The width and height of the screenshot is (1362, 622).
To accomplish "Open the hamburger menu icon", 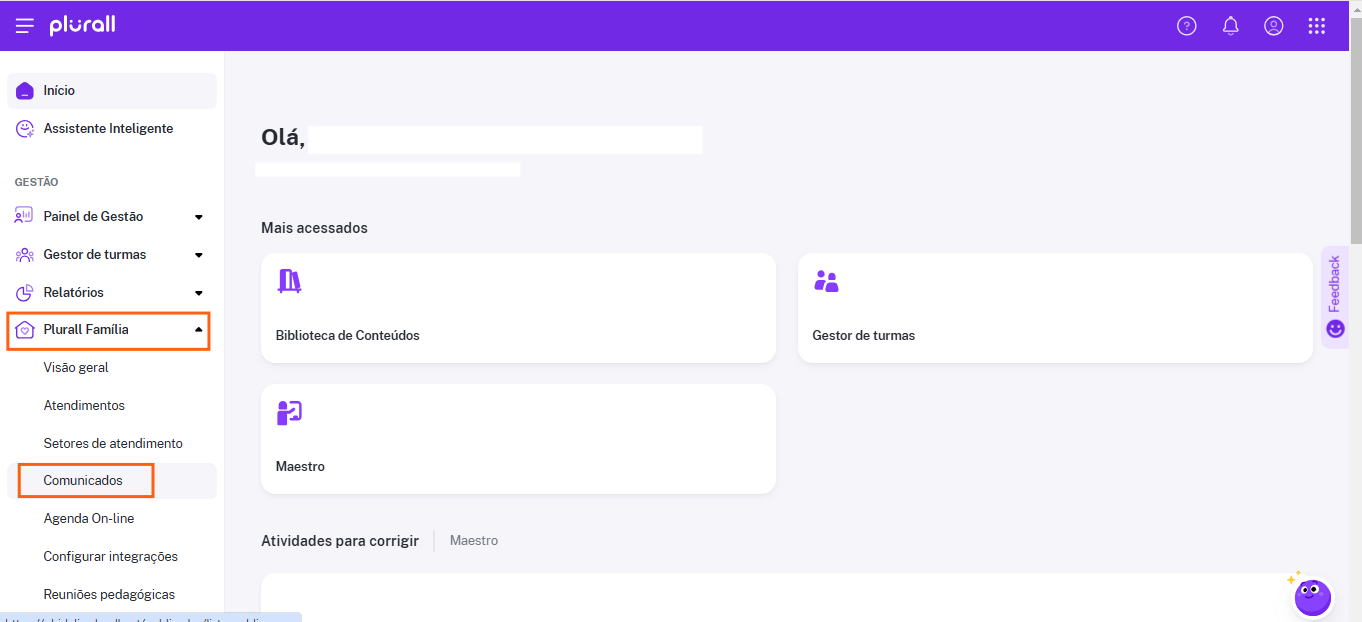I will click(x=25, y=26).
